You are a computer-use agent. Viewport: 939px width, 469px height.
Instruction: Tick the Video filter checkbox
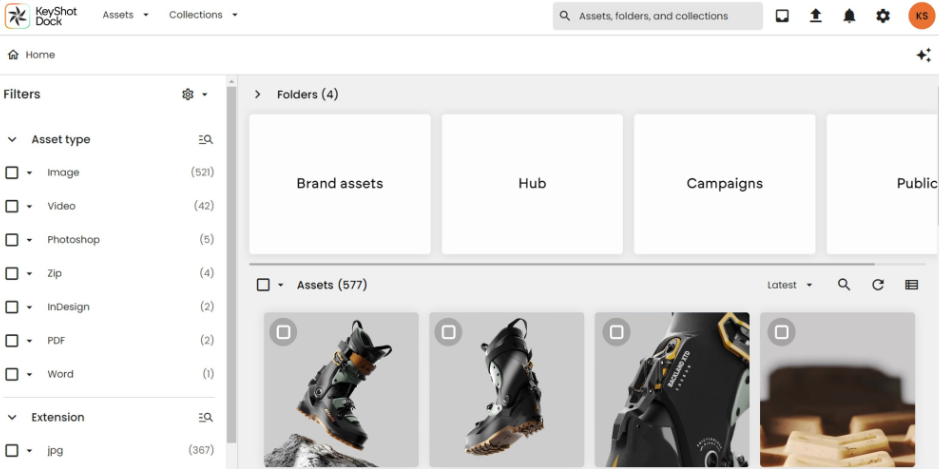(12, 206)
